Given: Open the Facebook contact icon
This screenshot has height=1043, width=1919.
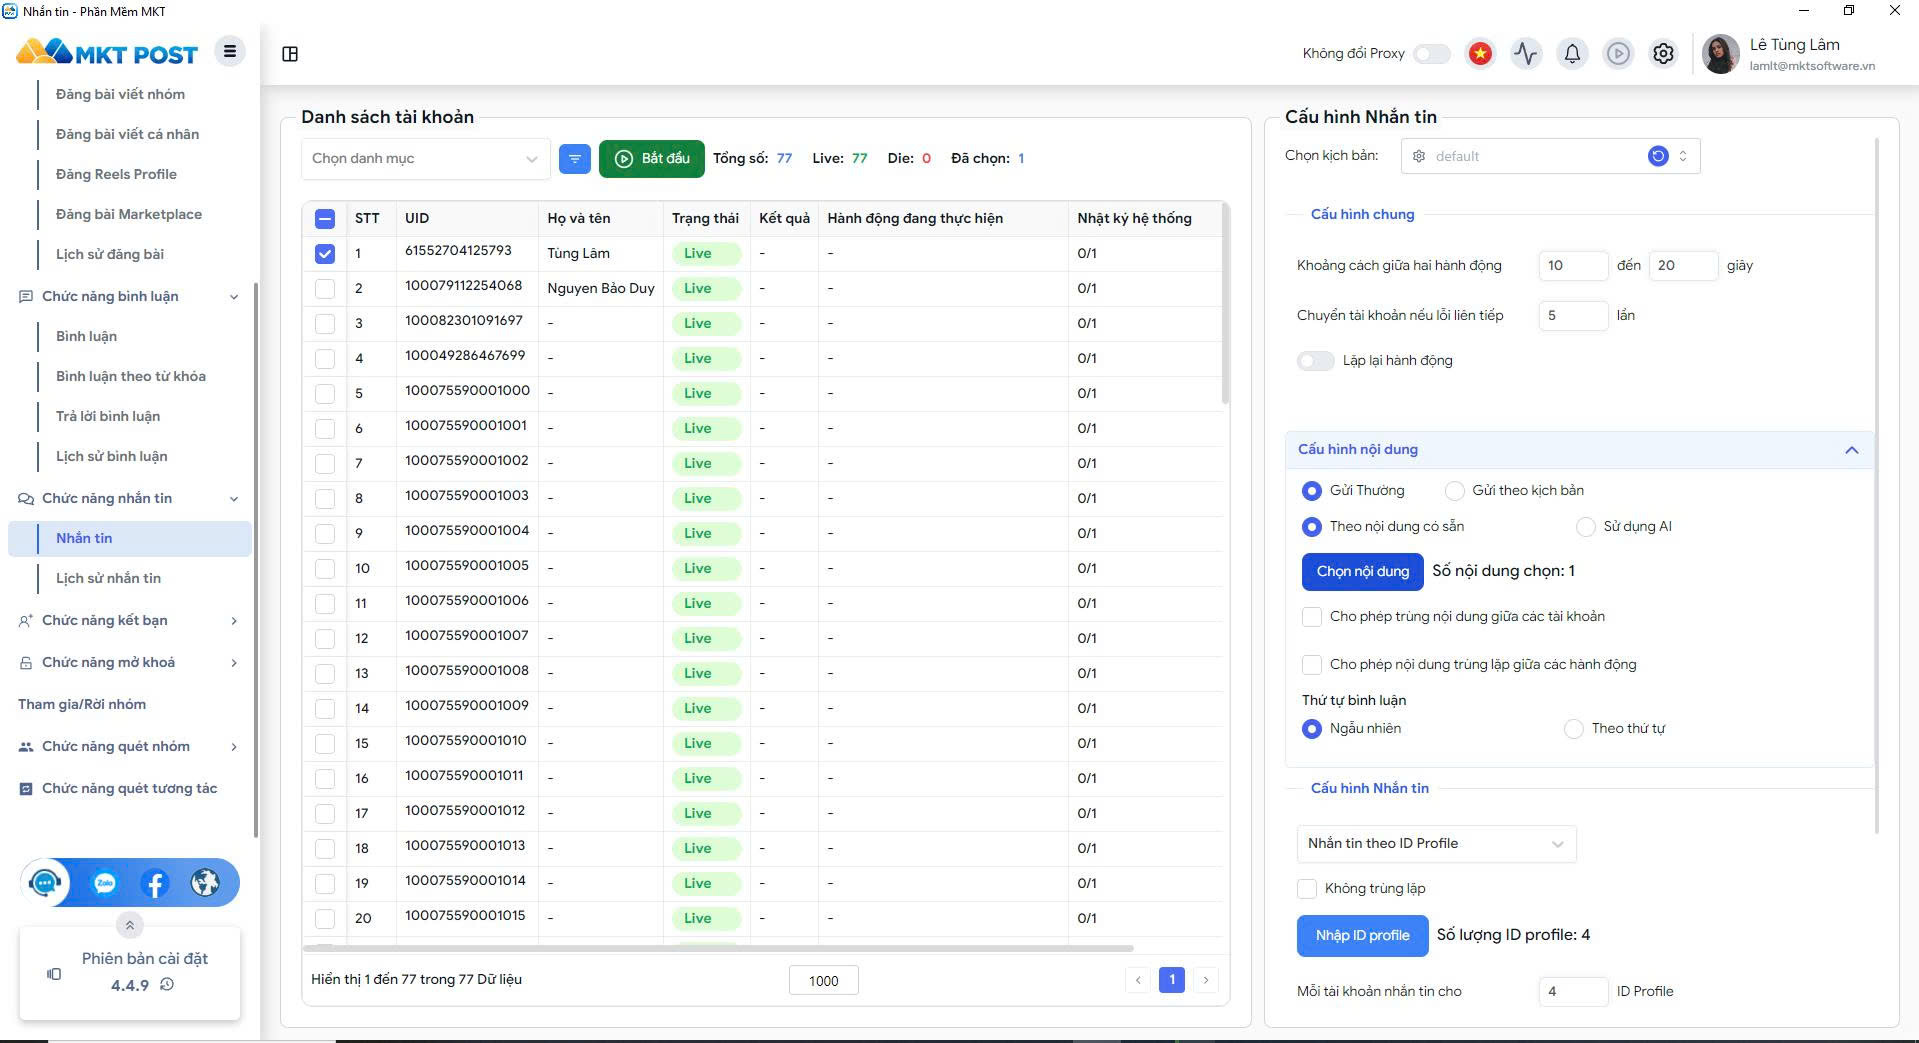Looking at the screenshot, I should [x=154, y=883].
